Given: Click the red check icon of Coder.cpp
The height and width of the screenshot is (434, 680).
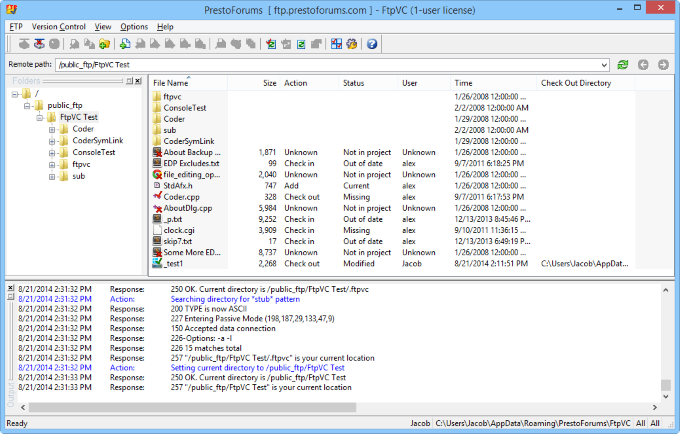Looking at the screenshot, I should [157, 196].
